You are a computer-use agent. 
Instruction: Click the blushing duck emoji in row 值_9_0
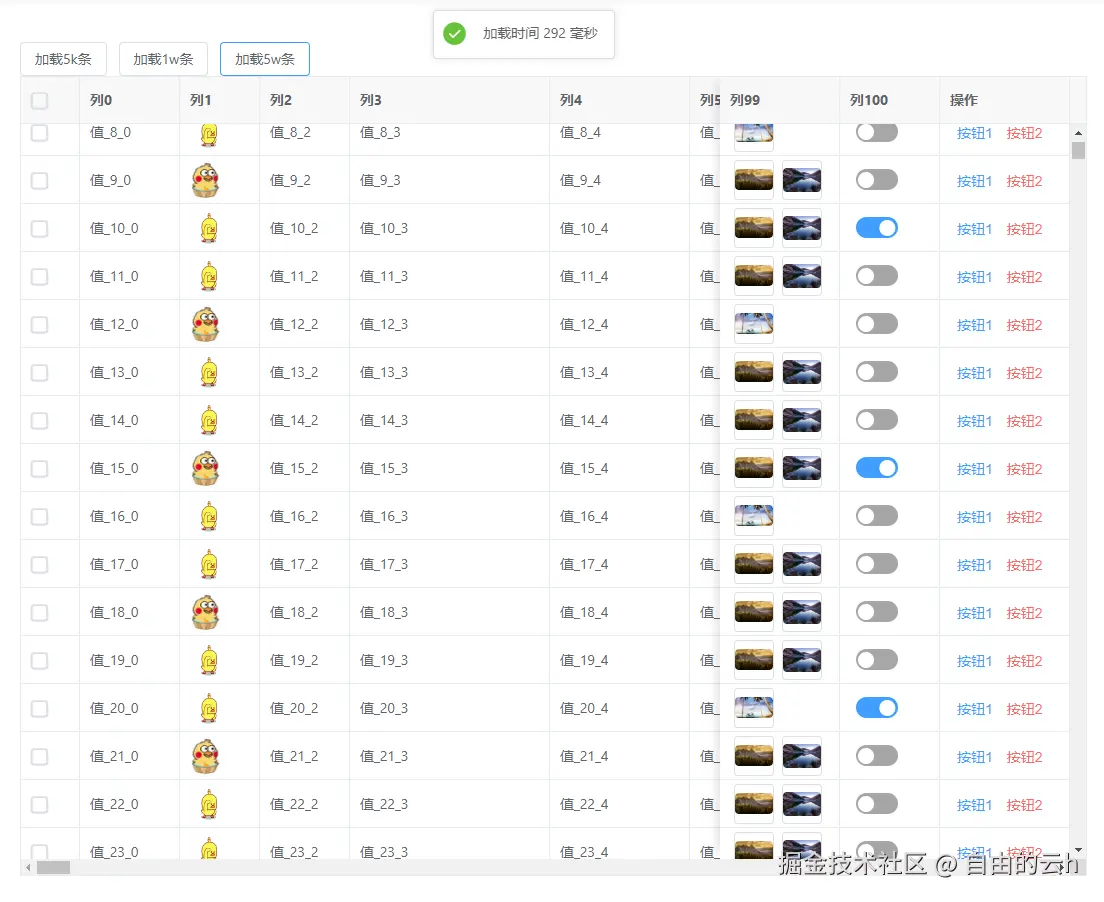pos(206,180)
